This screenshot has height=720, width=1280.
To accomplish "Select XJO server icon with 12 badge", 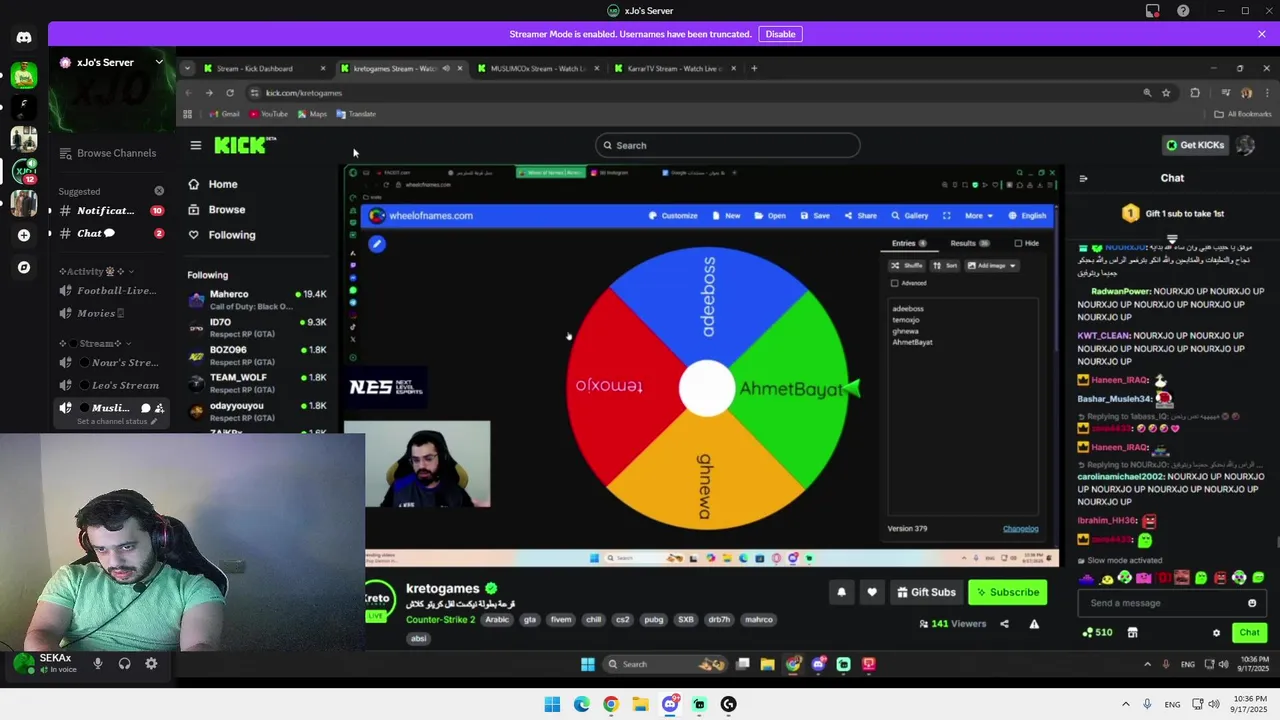I will [x=24, y=171].
